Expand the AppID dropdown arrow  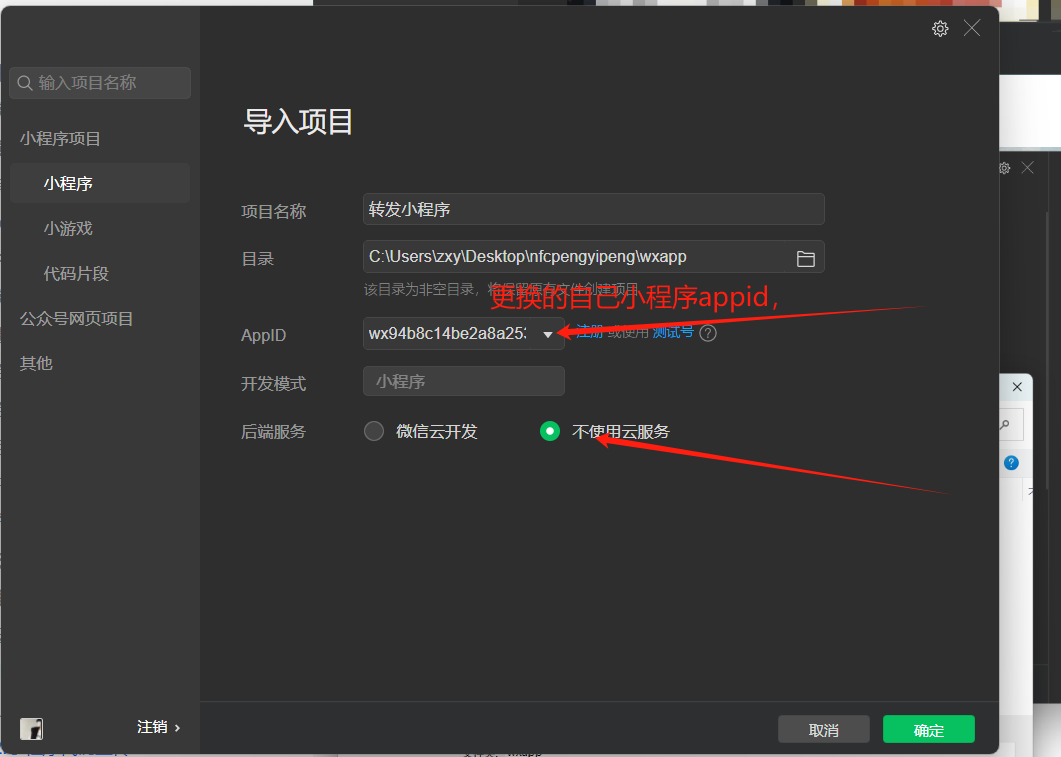pos(548,334)
